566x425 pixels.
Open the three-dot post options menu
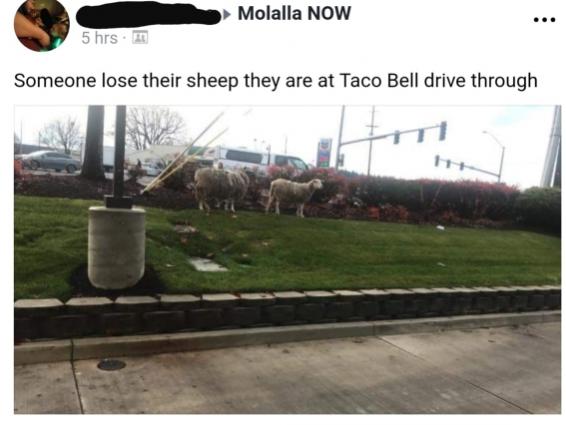[544, 19]
